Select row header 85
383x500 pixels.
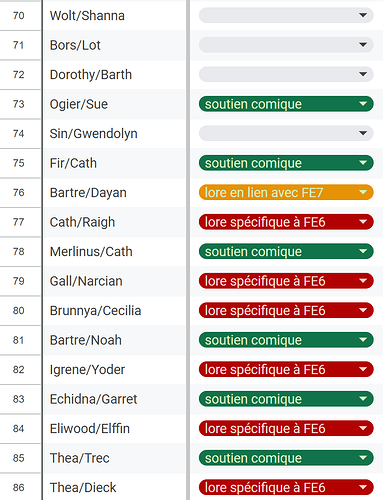19,458
